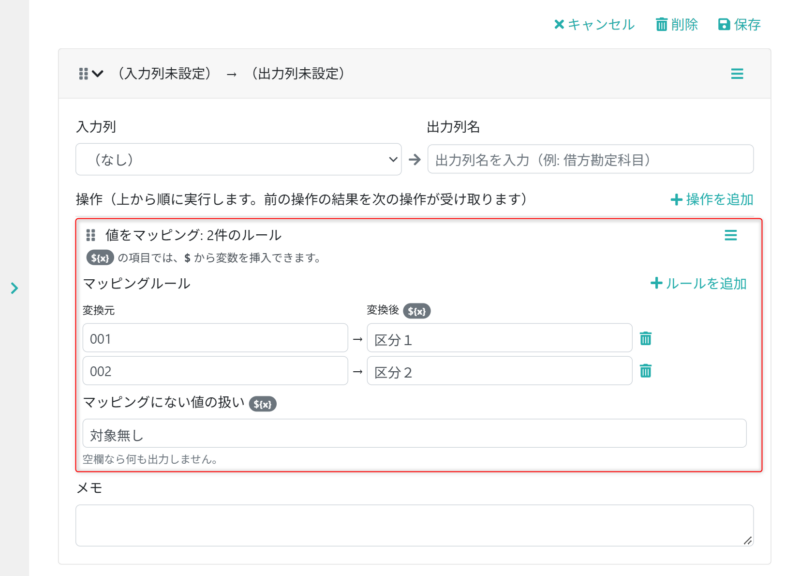Click the マッピングルール section heading

click(136, 284)
